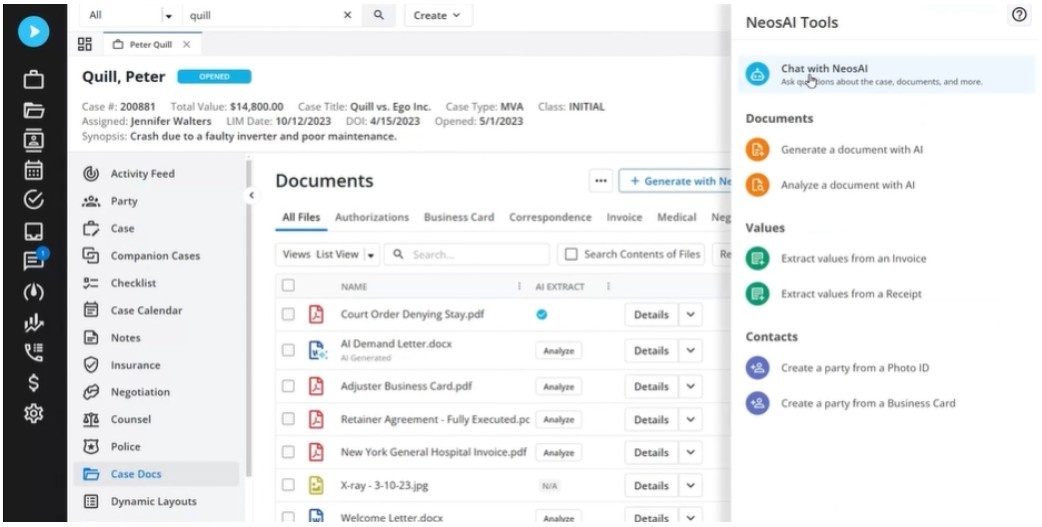1042x527 pixels.
Task: Switch to the Authorizations tab
Action: tap(371, 217)
